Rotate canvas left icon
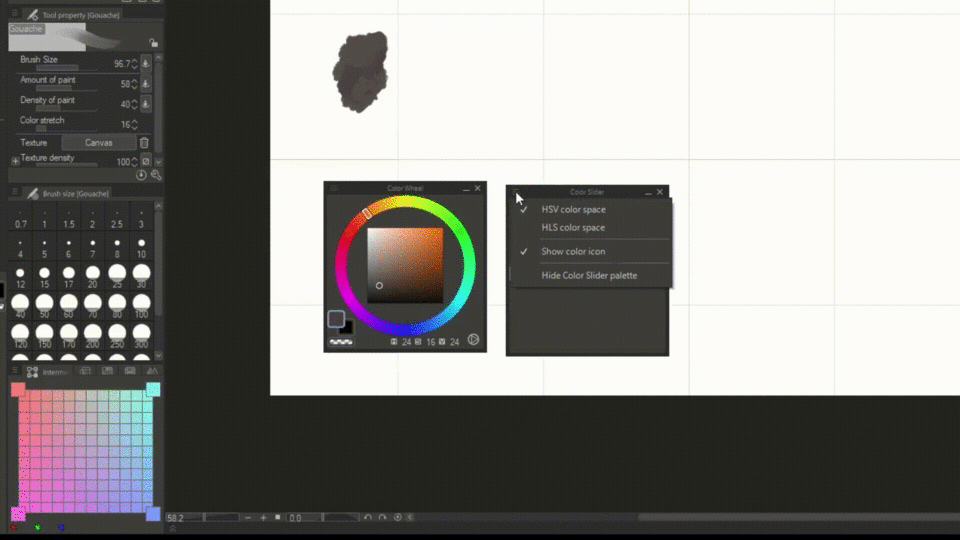Viewport: 960px width, 540px height. point(367,517)
